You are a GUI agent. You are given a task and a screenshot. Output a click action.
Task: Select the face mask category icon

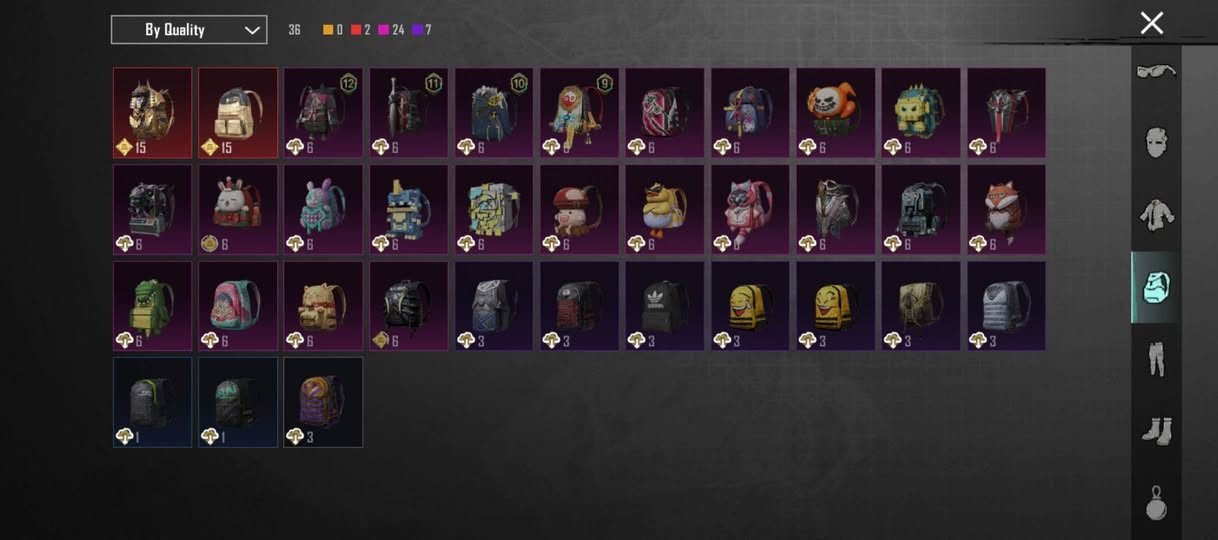[x=1156, y=142]
